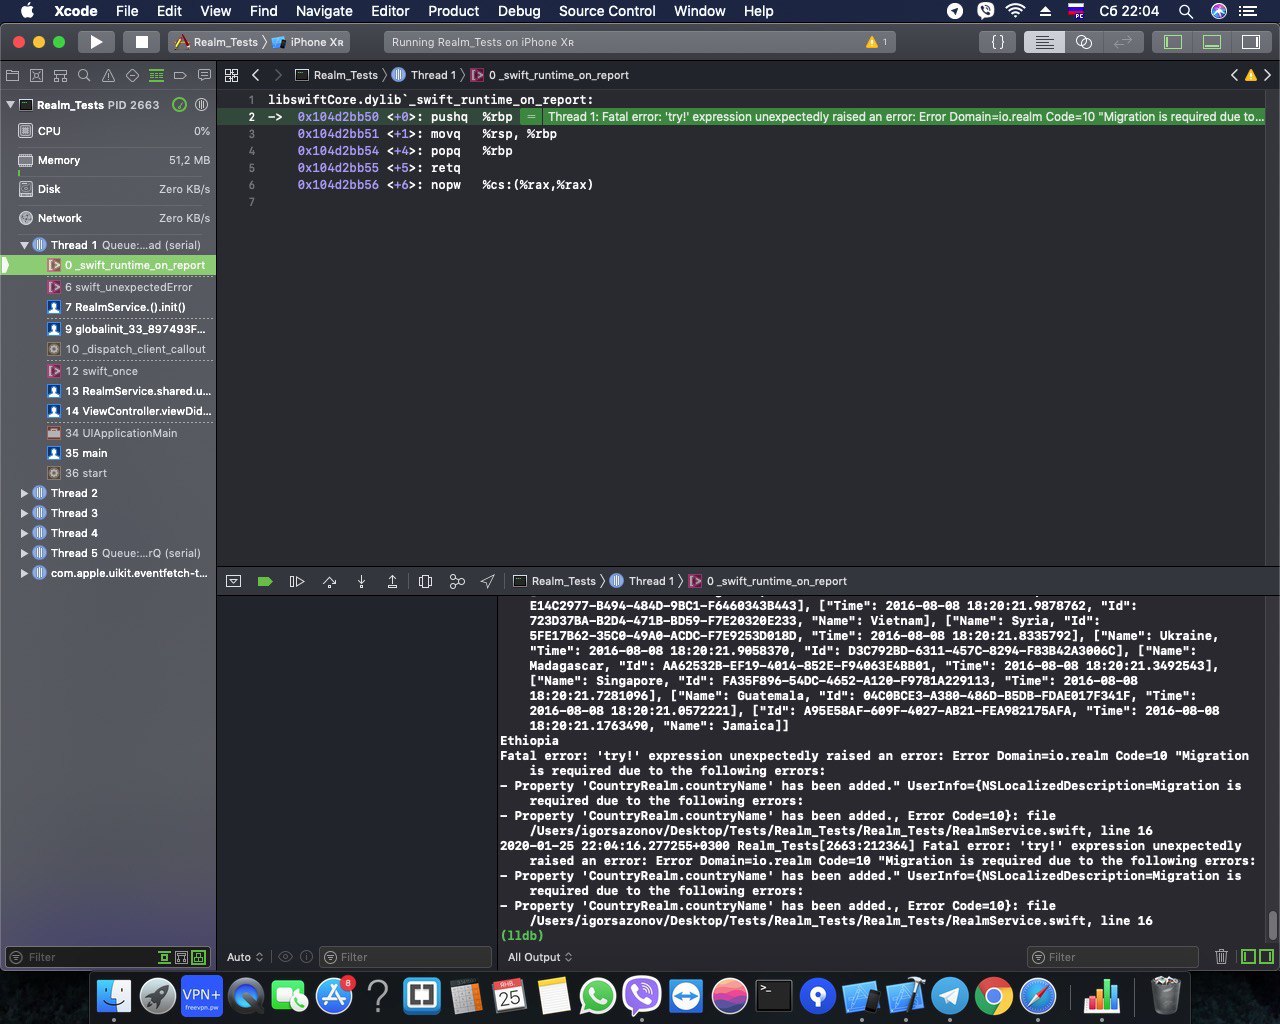1280x1024 pixels.
Task: Open the Breakpoint navigator
Action: pyautogui.click(x=180, y=75)
